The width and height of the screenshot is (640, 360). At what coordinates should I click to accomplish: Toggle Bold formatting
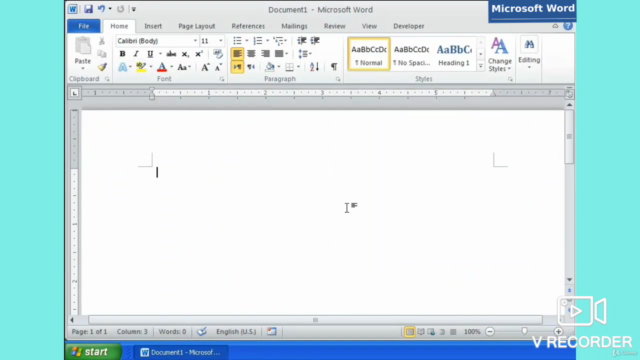coord(122,54)
